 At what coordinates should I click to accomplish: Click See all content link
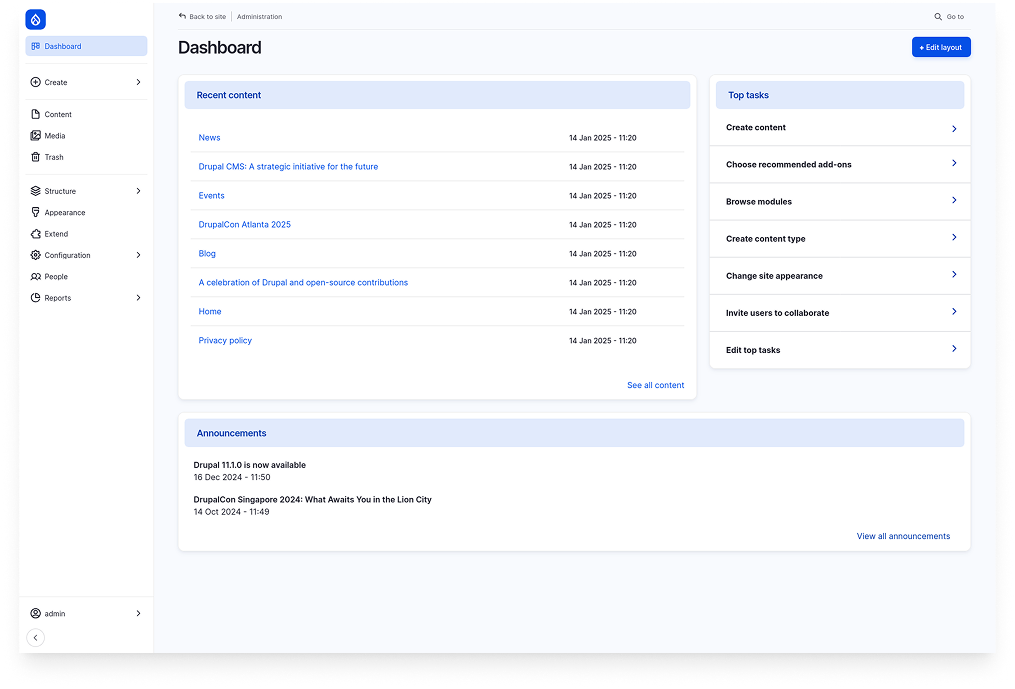pos(655,384)
